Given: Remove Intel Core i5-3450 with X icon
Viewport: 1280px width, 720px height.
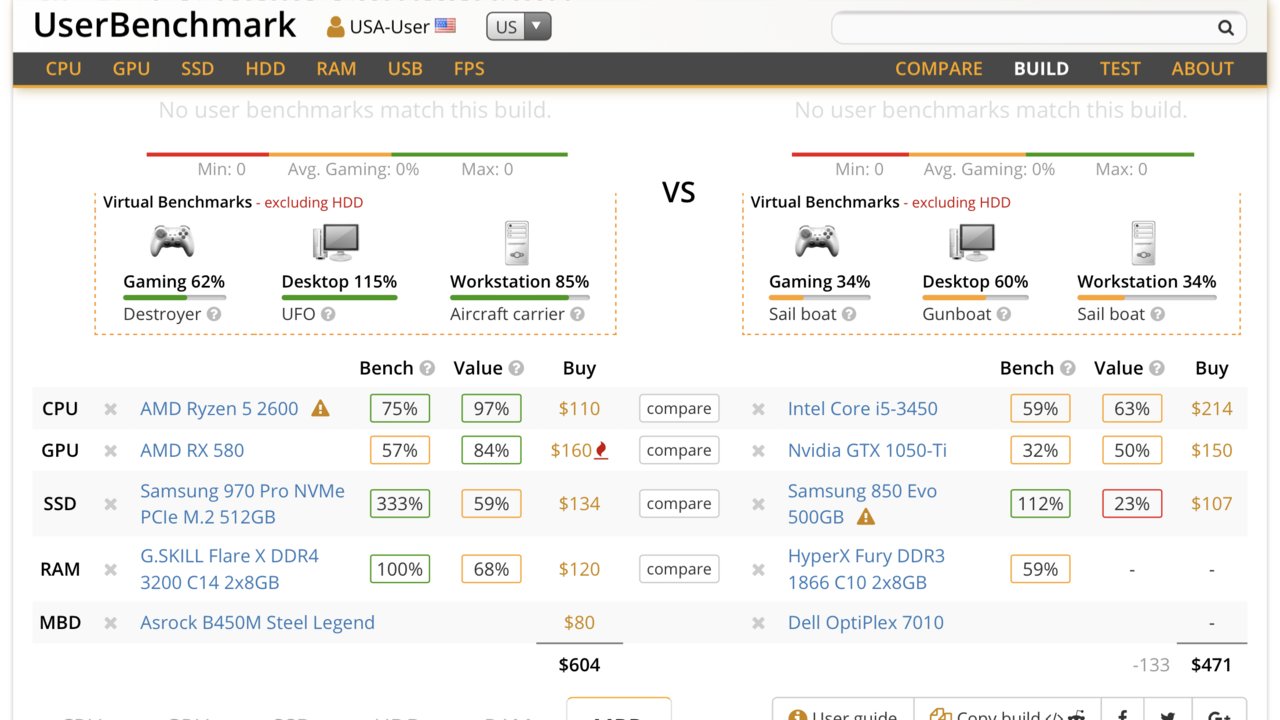Looking at the screenshot, I should 759,409.
